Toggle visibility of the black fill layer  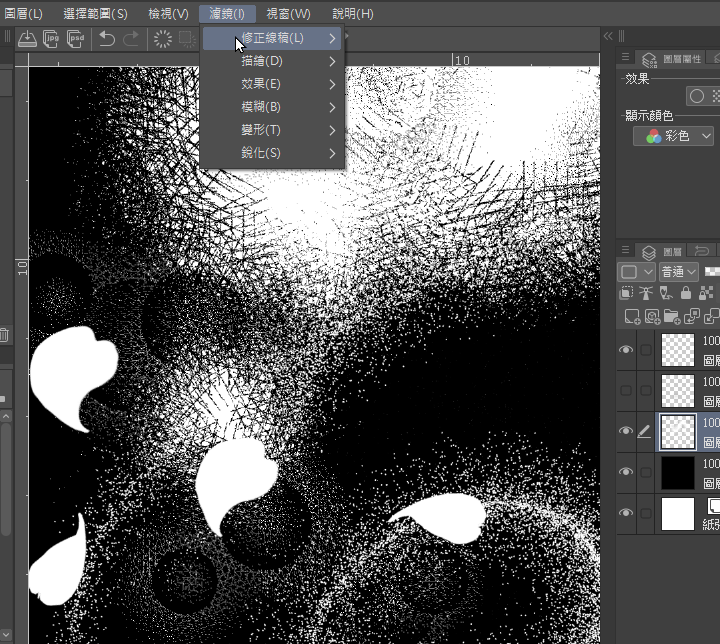[626, 472]
